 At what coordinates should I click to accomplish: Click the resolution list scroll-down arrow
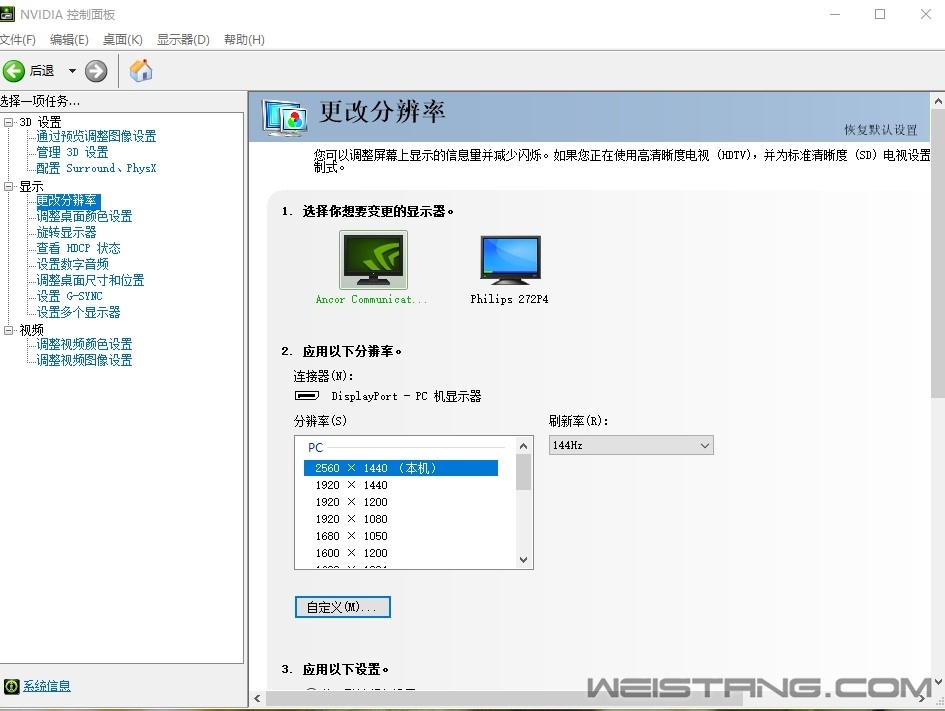[523, 560]
